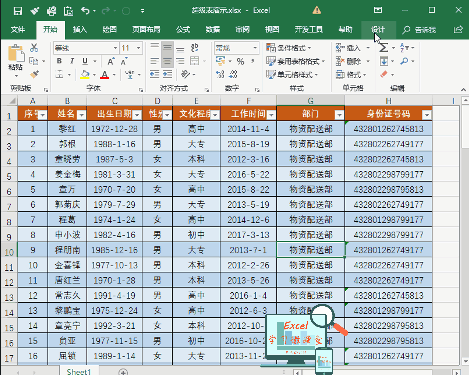This screenshot has width=469, height=375.
Task: Apply italic formatting
Action: (72, 61)
